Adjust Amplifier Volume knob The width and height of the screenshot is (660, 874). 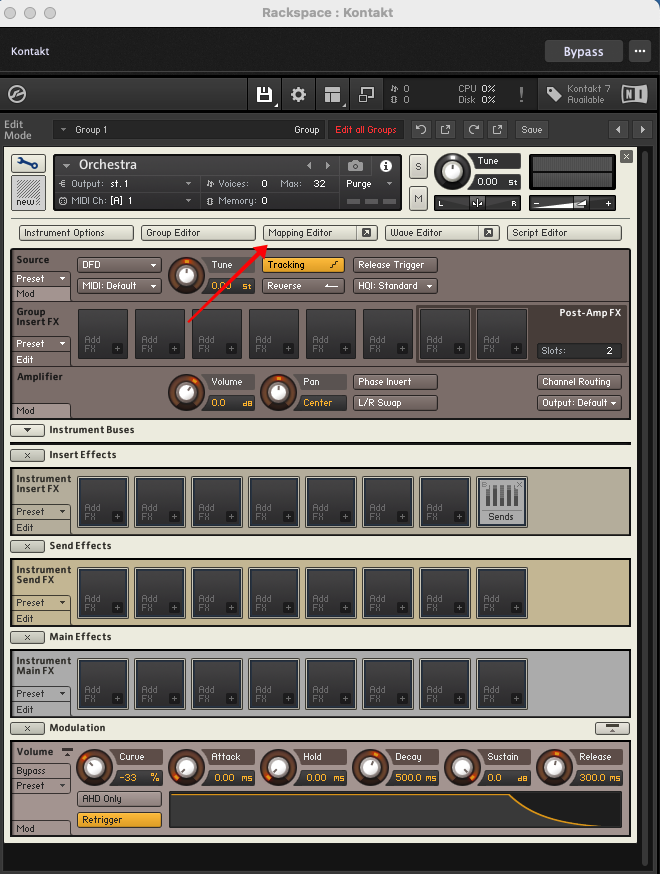pyautogui.click(x=186, y=392)
